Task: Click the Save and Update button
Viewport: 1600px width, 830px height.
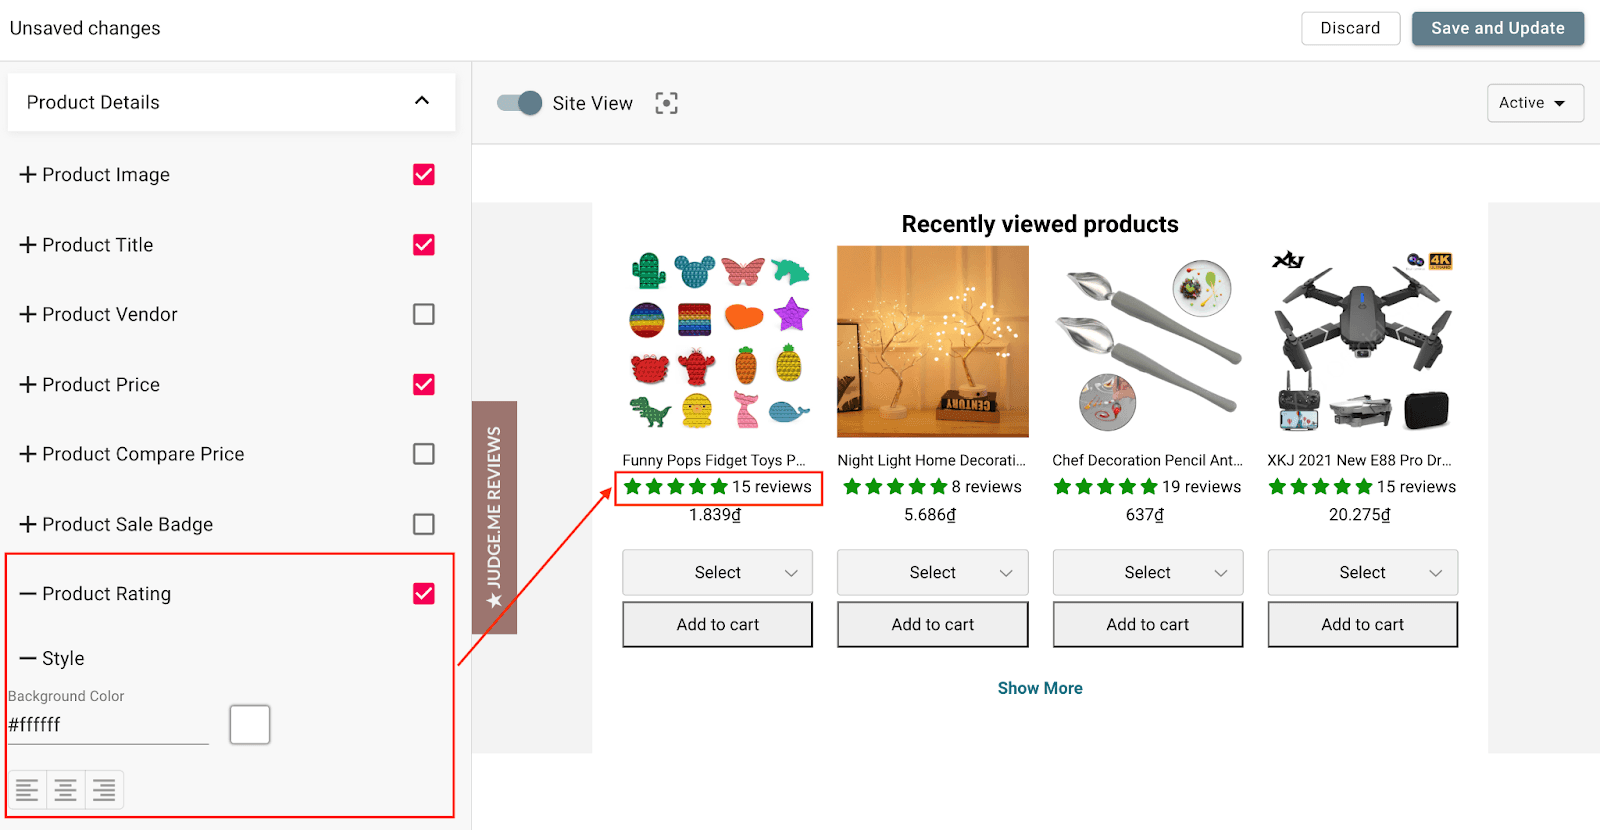Action: tap(1497, 28)
